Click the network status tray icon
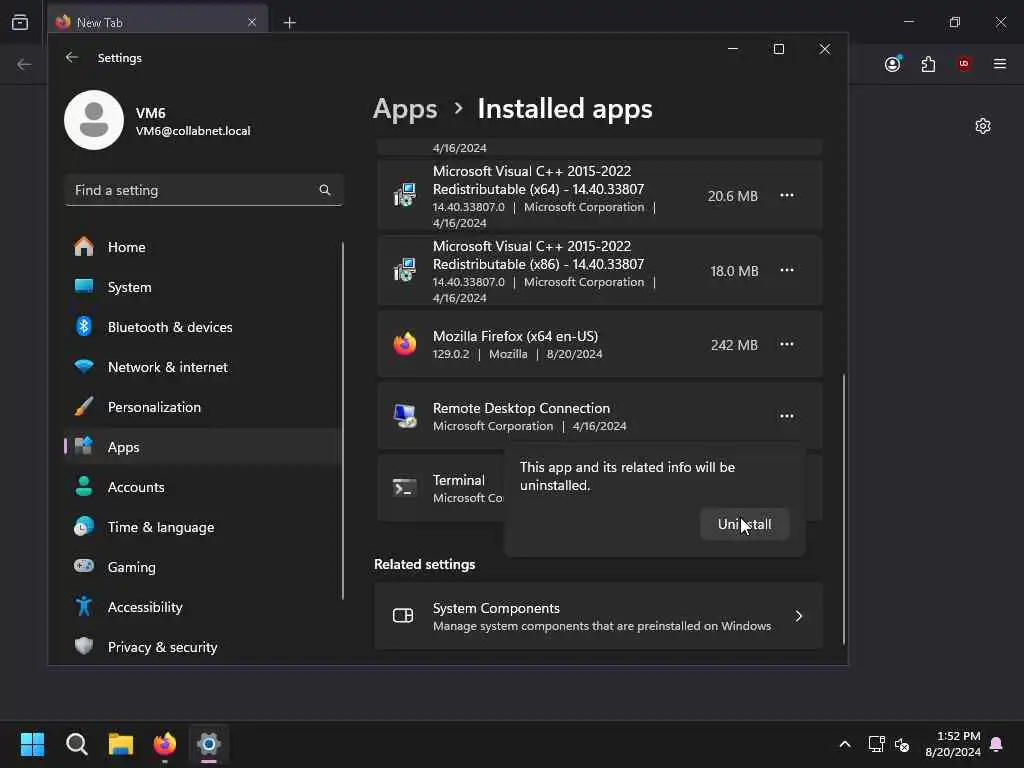1024x768 pixels. click(x=876, y=744)
